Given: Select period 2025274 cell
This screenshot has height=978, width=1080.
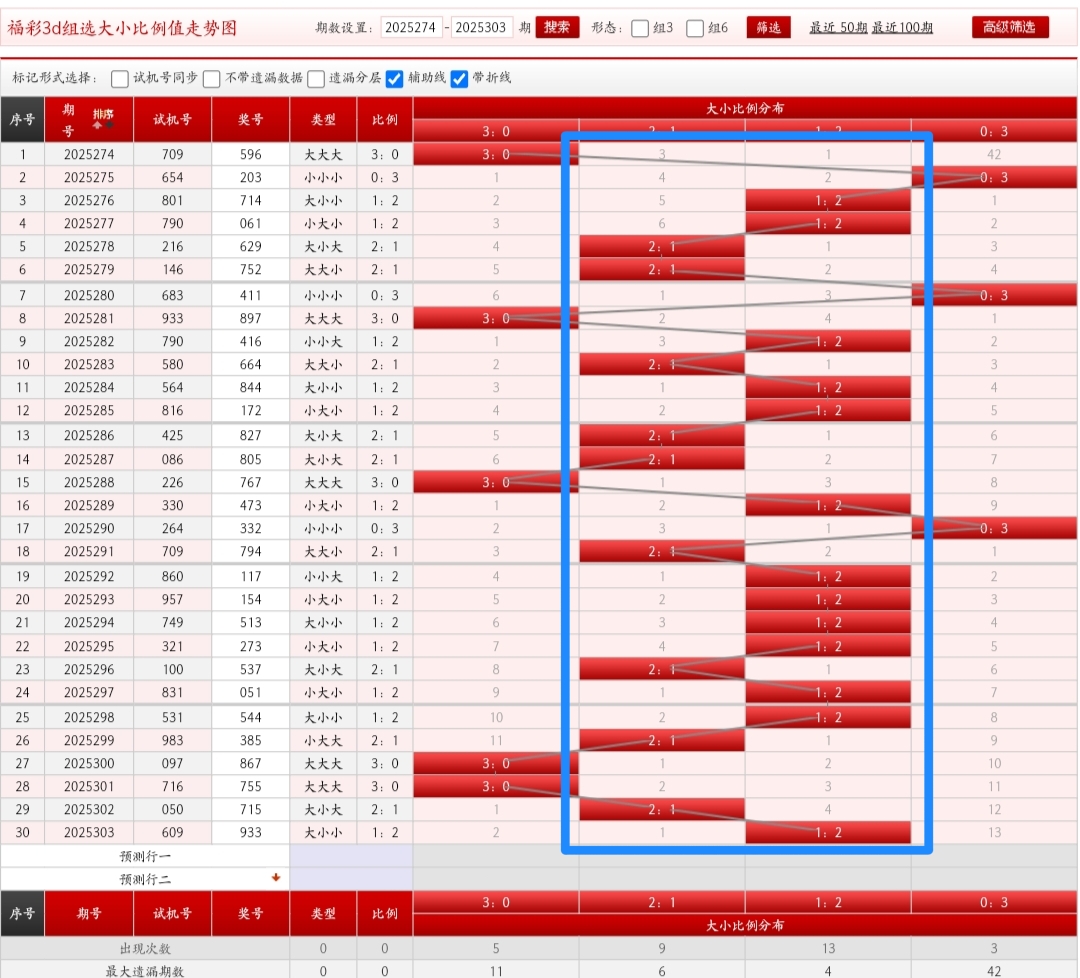Looking at the screenshot, I should click(89, 154).
